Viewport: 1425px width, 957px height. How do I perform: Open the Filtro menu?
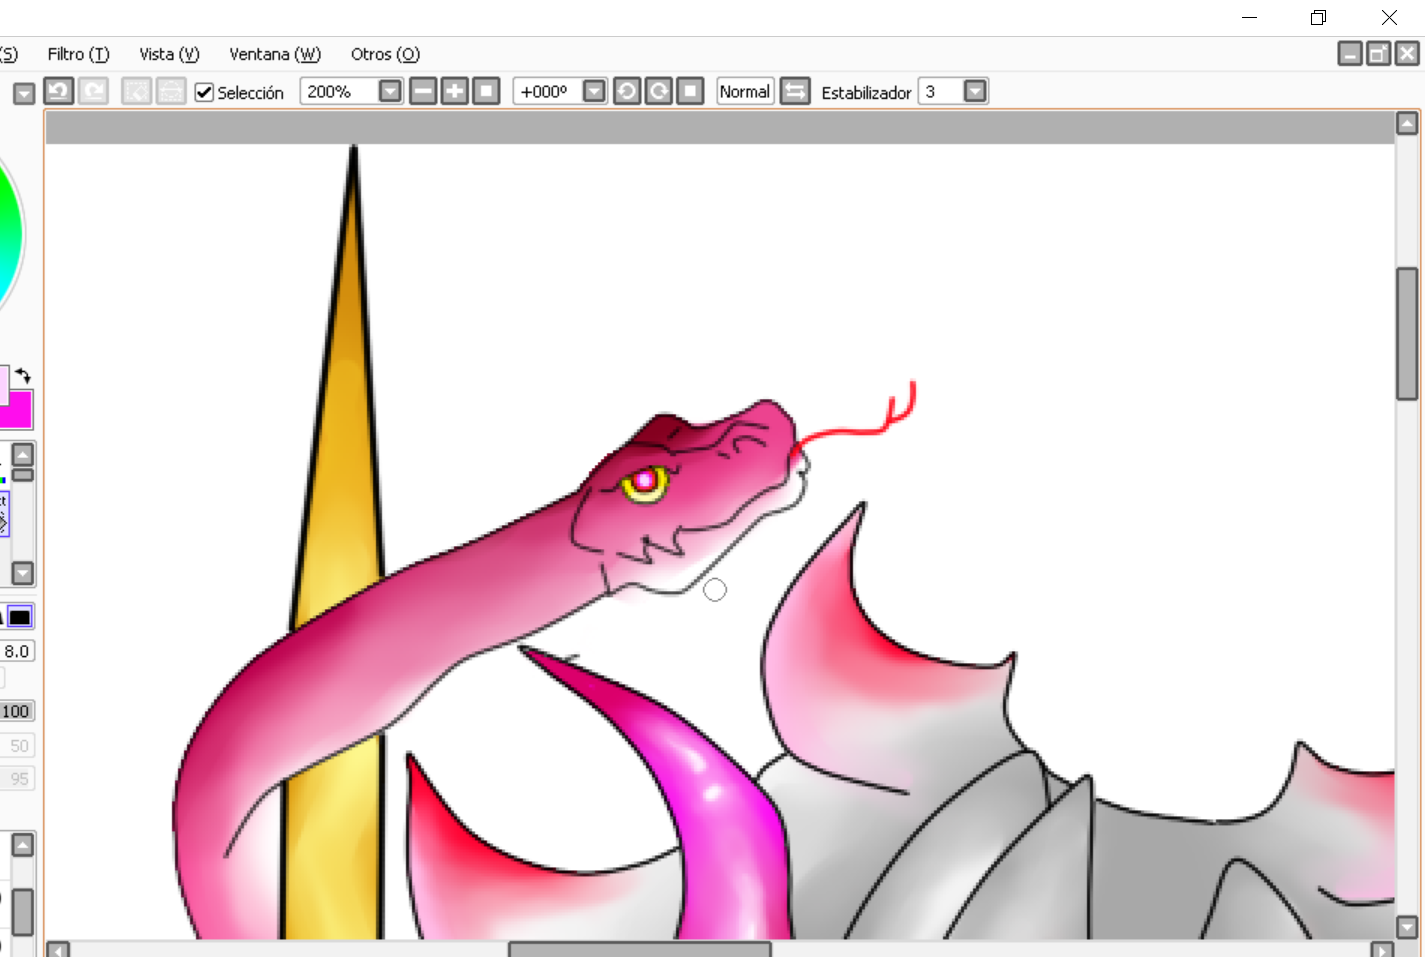pos(78,54)
